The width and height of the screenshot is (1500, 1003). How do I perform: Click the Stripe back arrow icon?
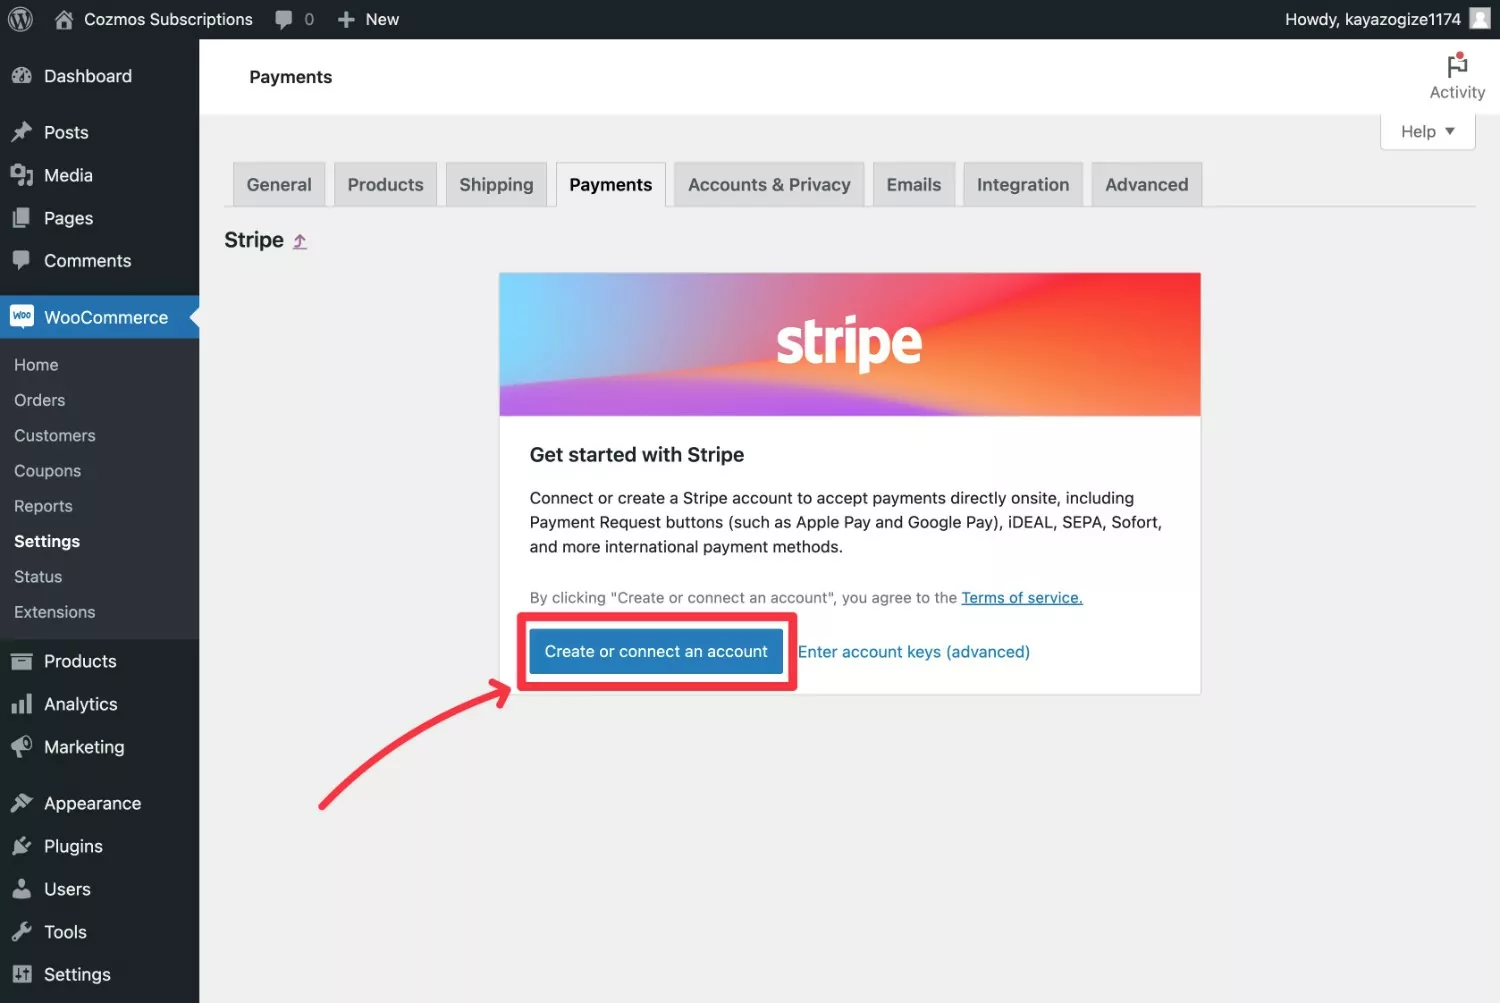(300, 241)
